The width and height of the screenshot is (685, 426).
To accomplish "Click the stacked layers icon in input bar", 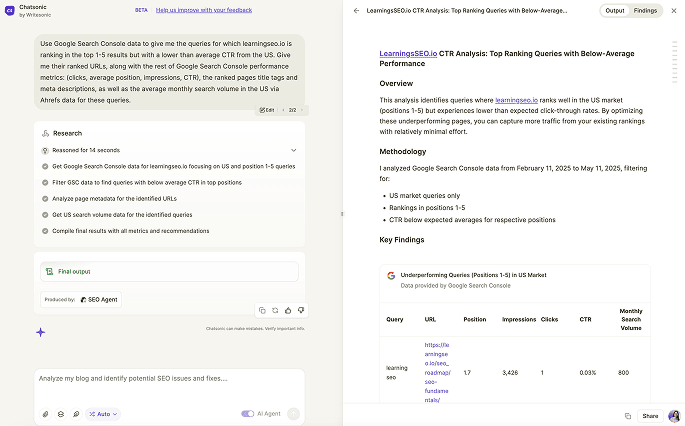I will coord(61,414).
